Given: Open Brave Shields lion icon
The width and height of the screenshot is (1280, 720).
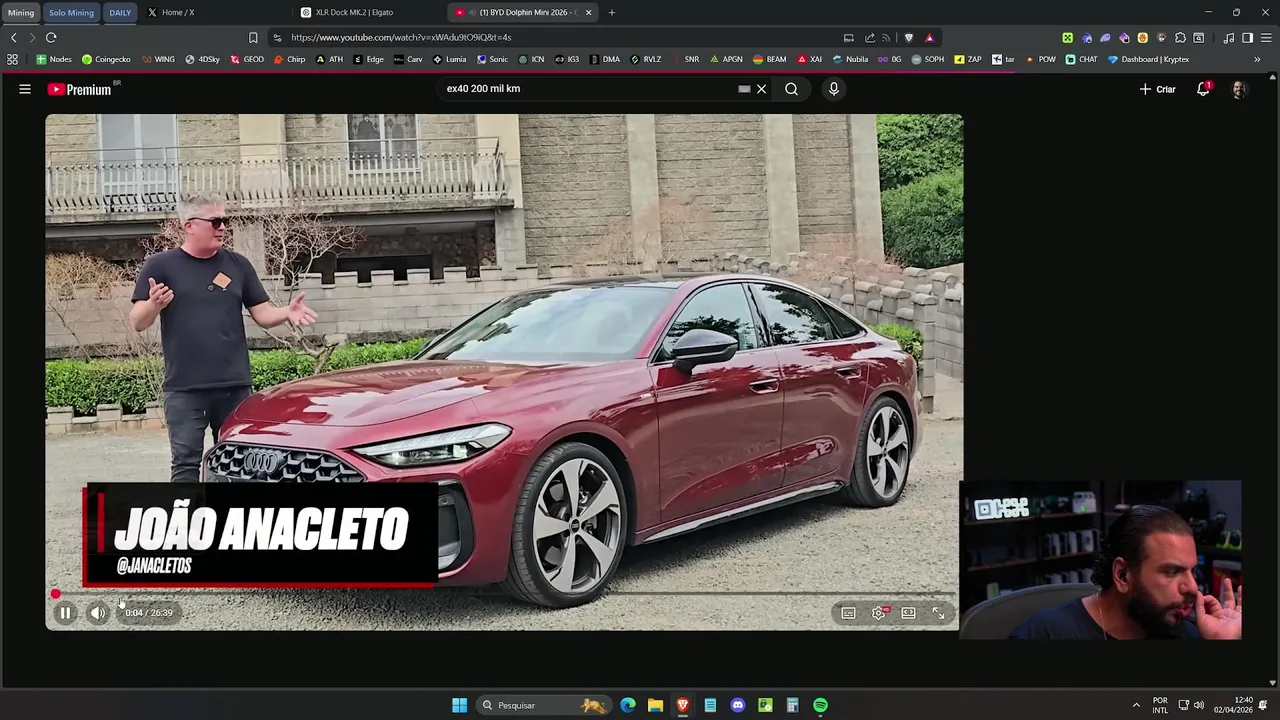Looking at the screenshot, I should [908, 37].
